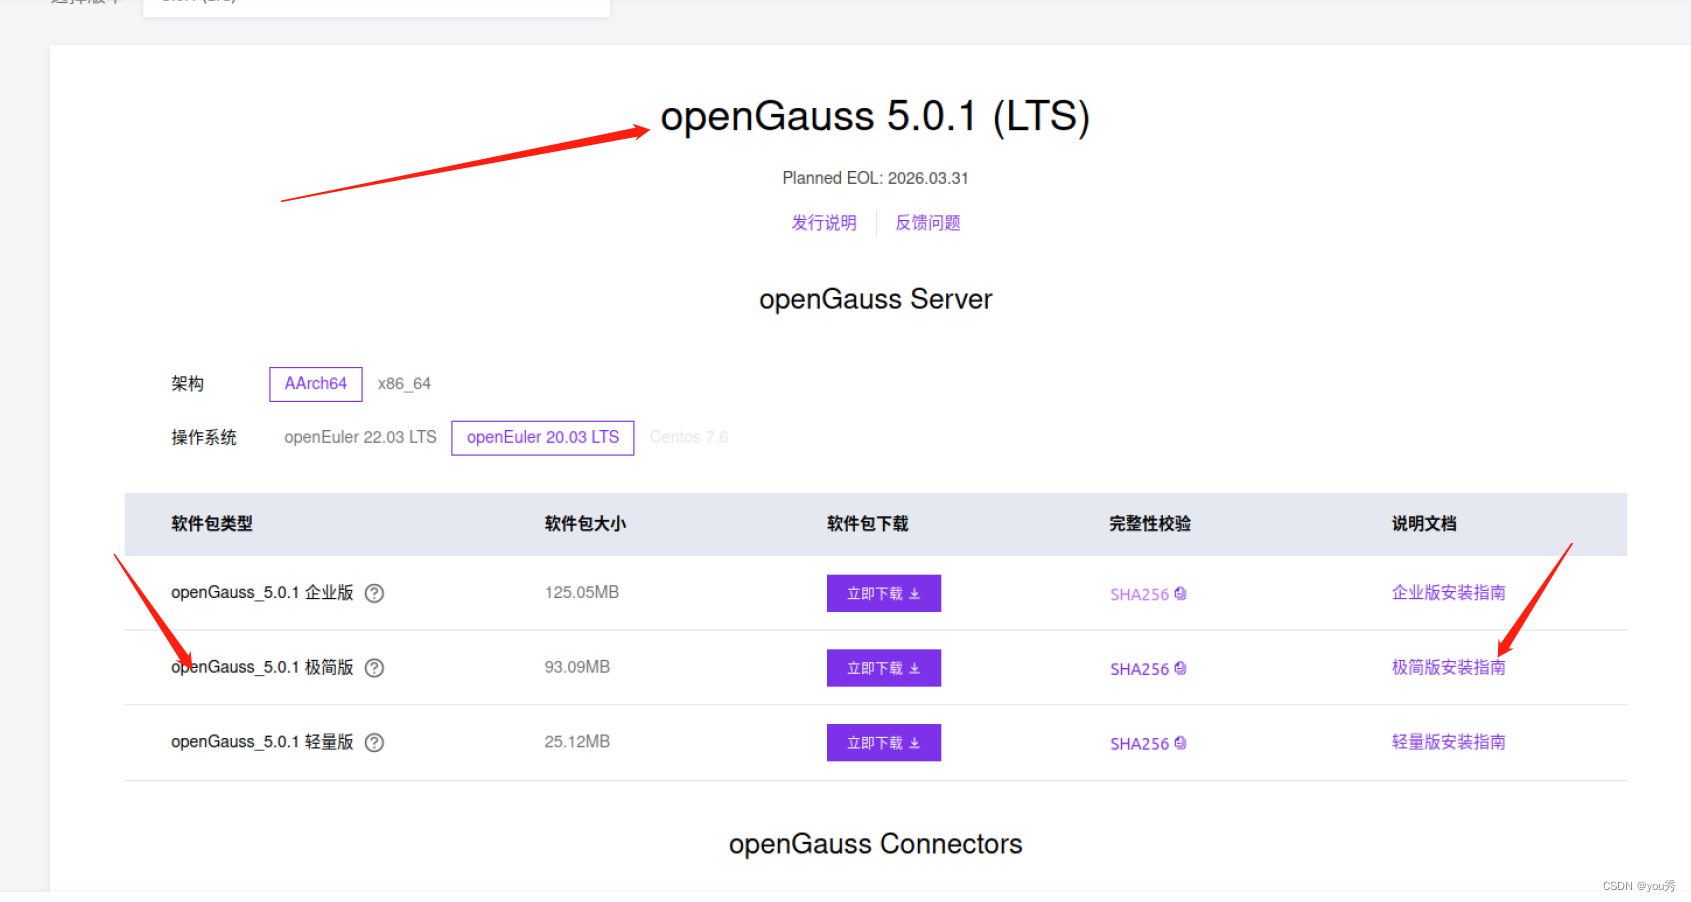Open help icon beside openGauss_5.0.1 轻量版
This screenshot has width=1691, height=902.
pos(374,743)
